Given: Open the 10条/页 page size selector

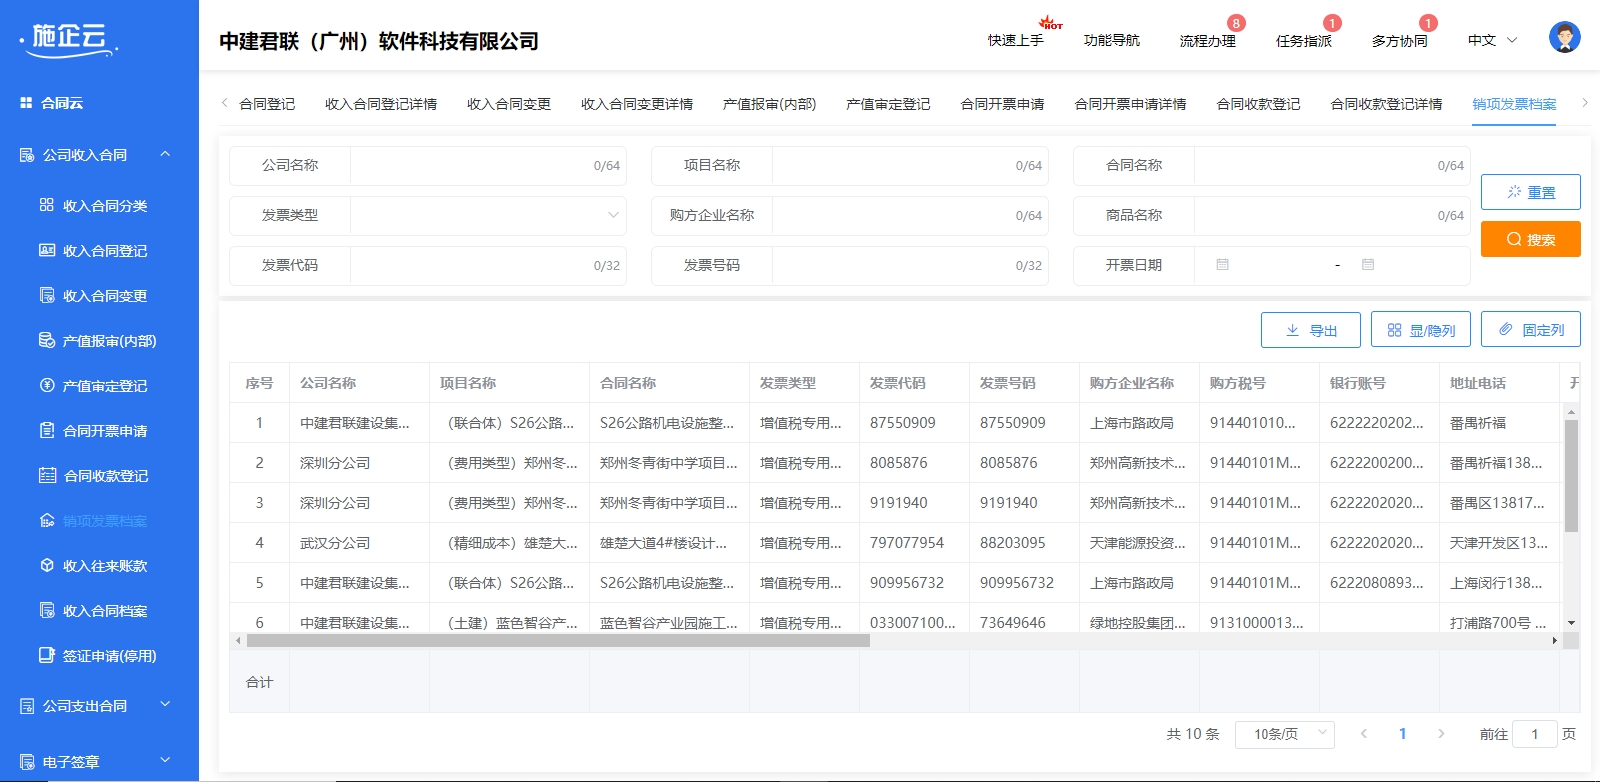Looking at the screenshot, I should (1285, 734).
